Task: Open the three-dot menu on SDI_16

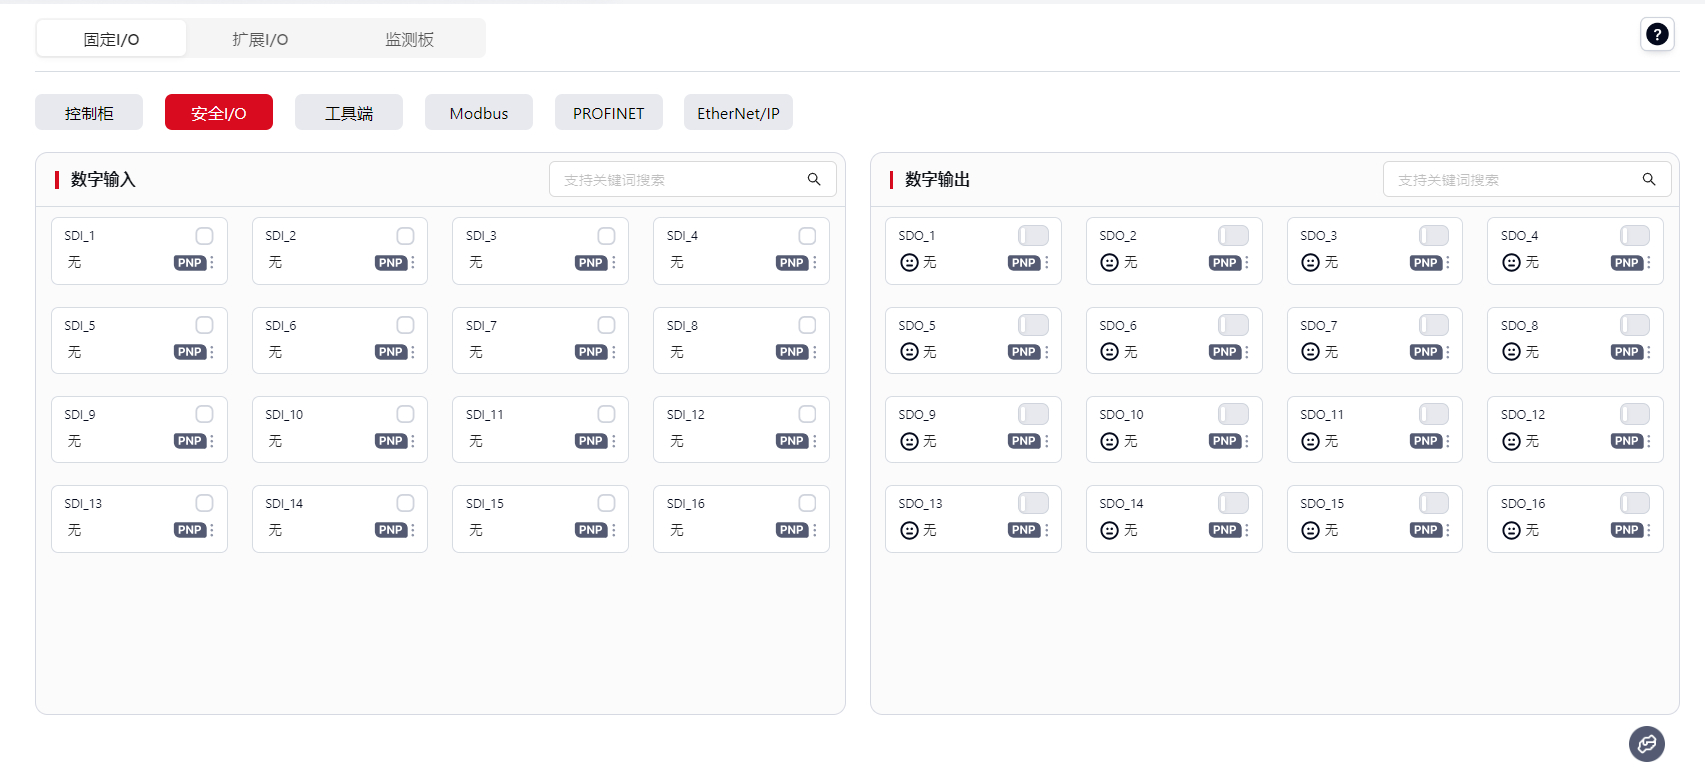Action: [x=814, y=530]
